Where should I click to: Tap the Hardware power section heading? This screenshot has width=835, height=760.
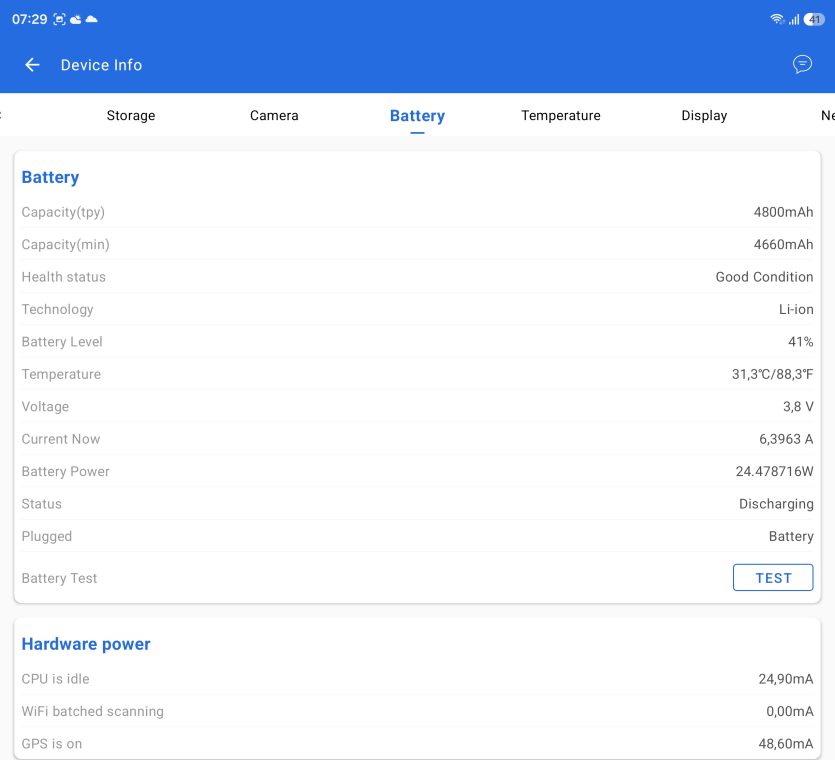pos(86,644)
